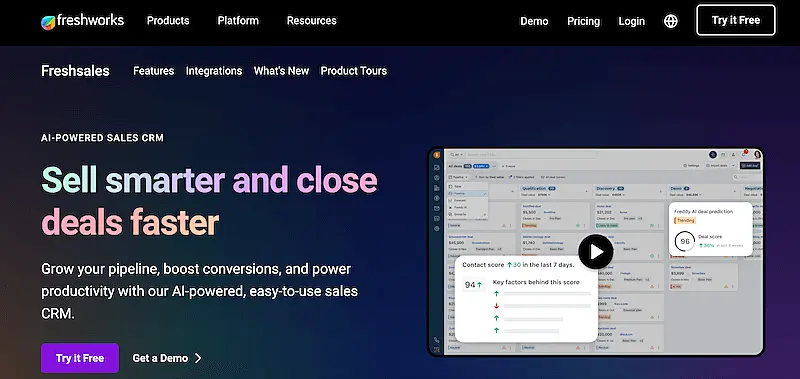Click the outlined Try it Free header button

pos(736,20)
